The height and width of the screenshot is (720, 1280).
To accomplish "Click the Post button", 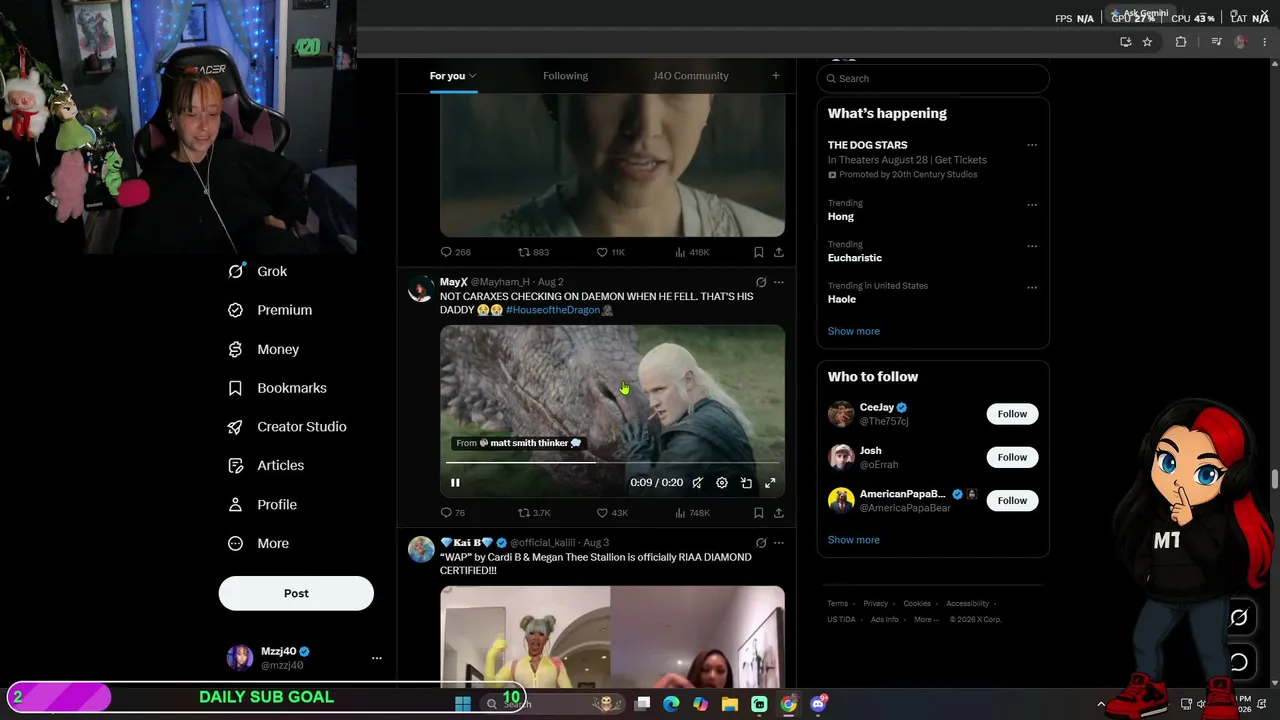I will (x=296, y=593).
